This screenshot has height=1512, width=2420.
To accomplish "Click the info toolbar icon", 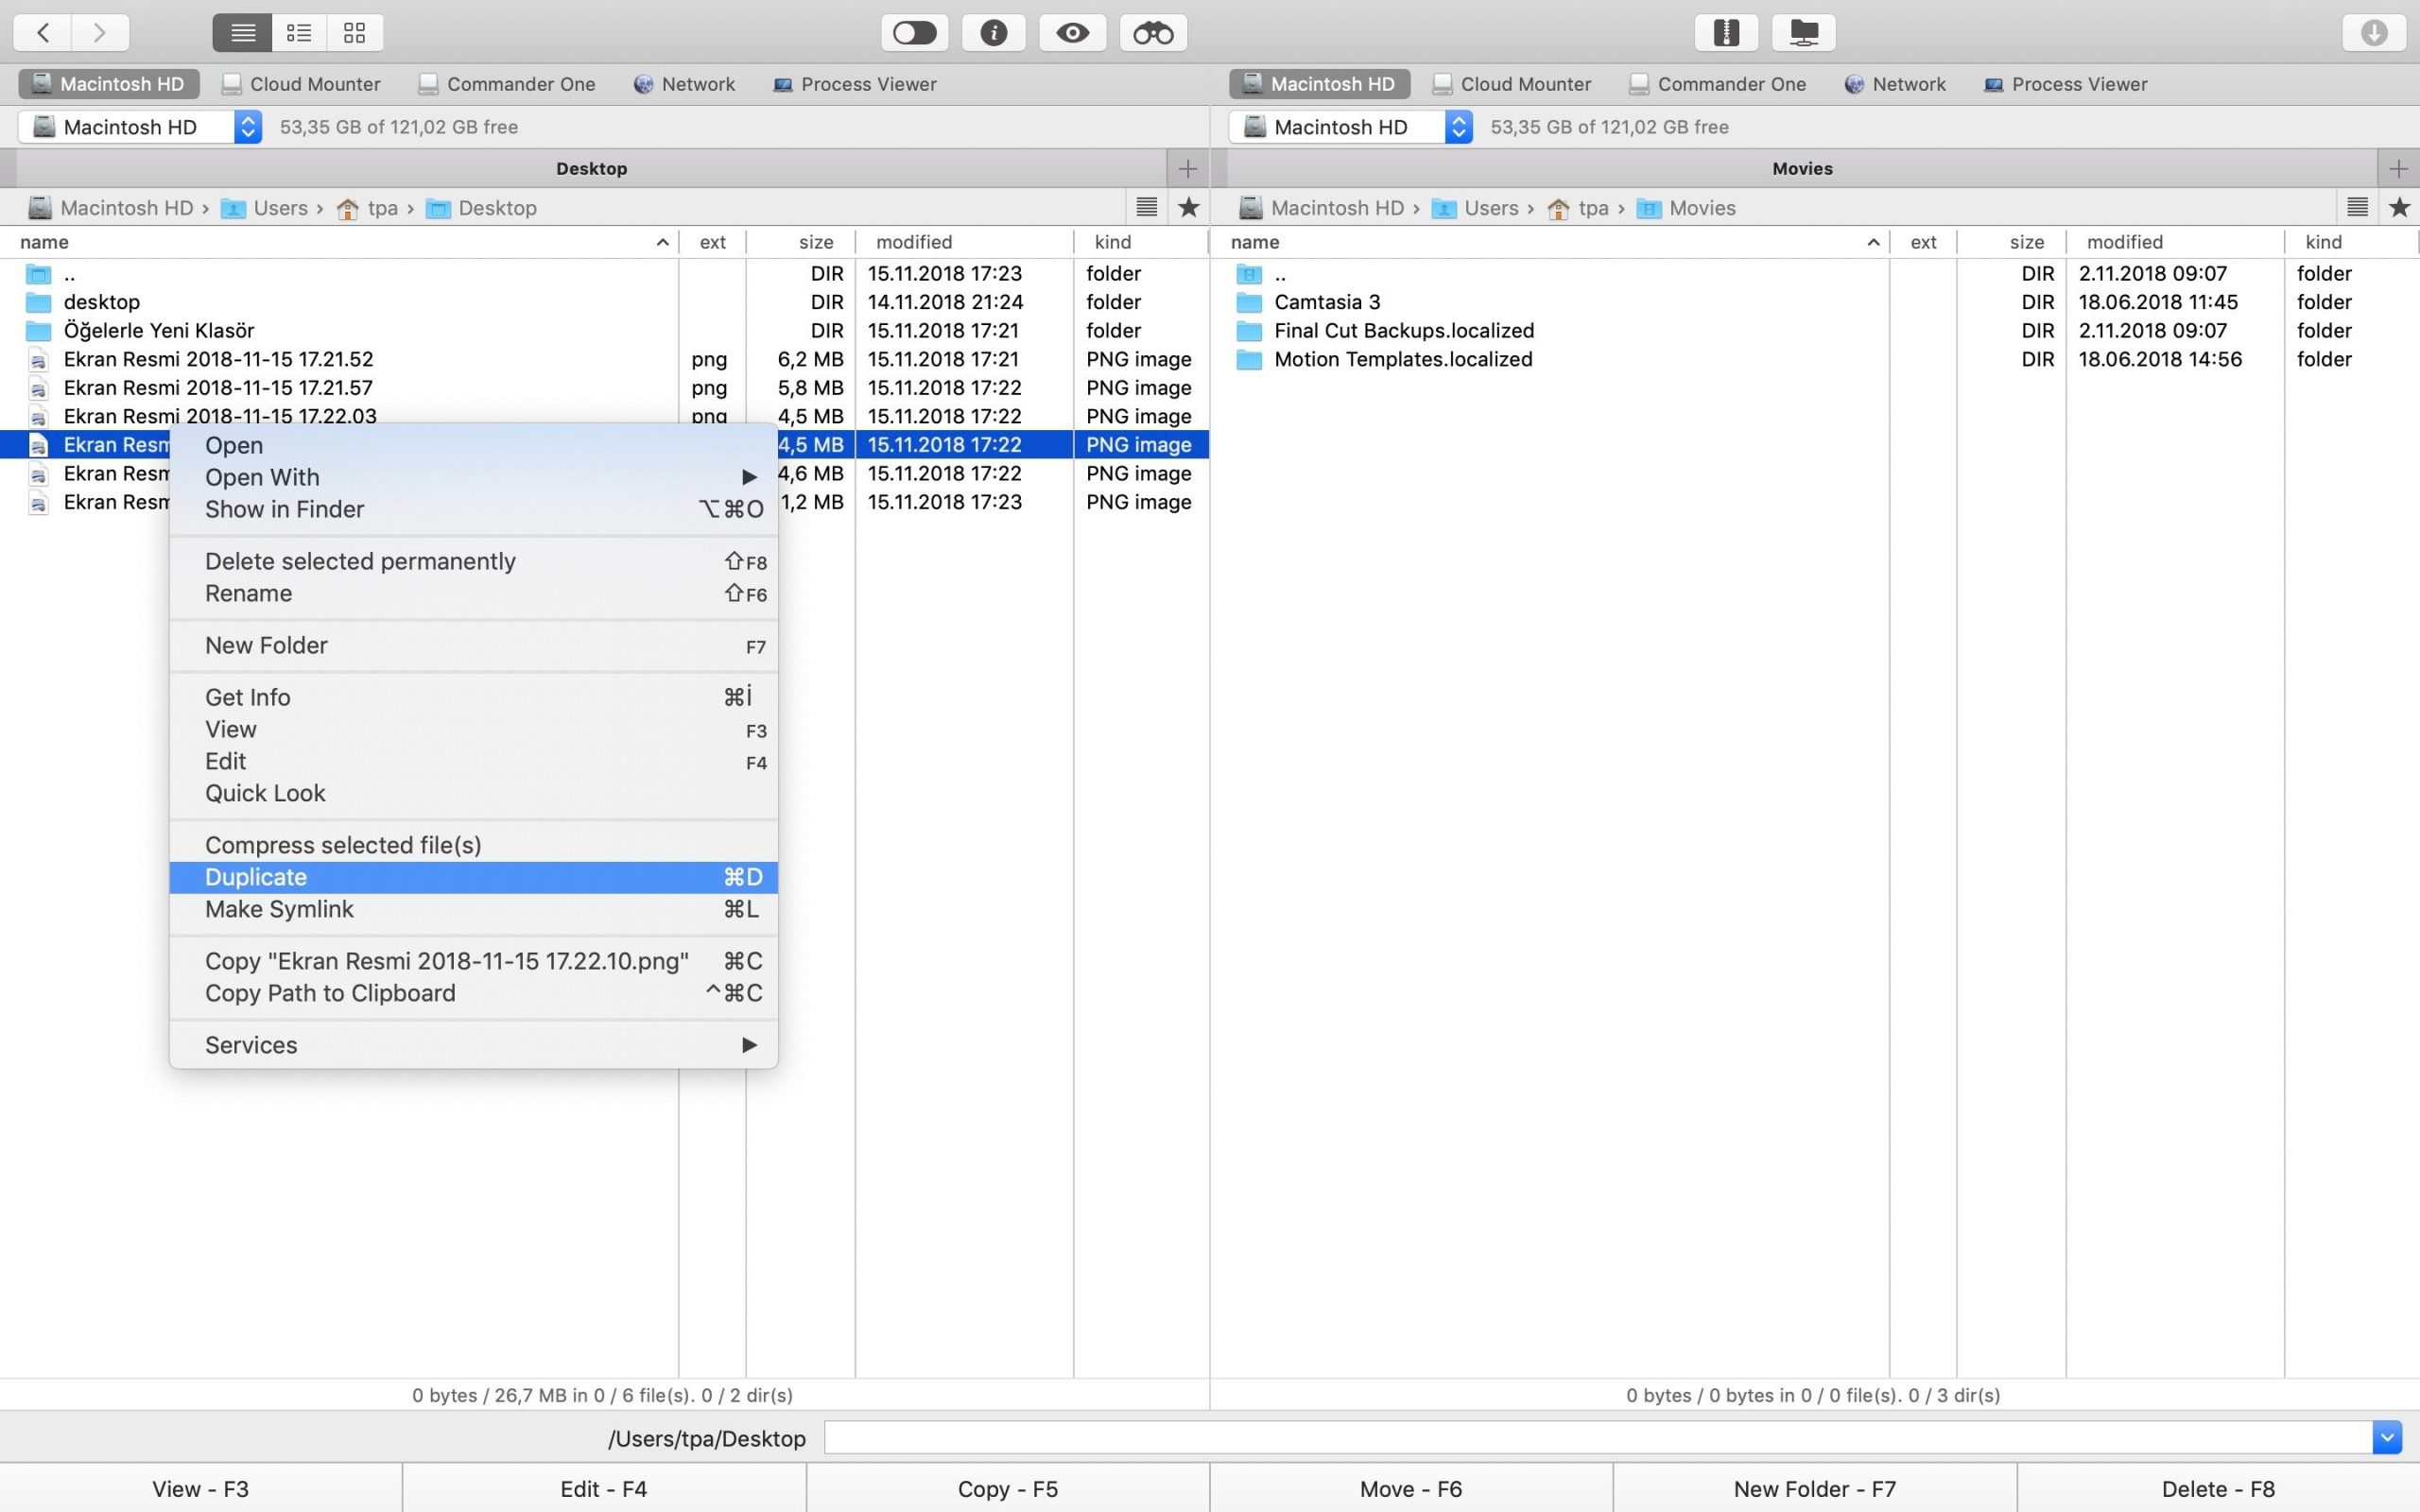I will pos(993,33).
